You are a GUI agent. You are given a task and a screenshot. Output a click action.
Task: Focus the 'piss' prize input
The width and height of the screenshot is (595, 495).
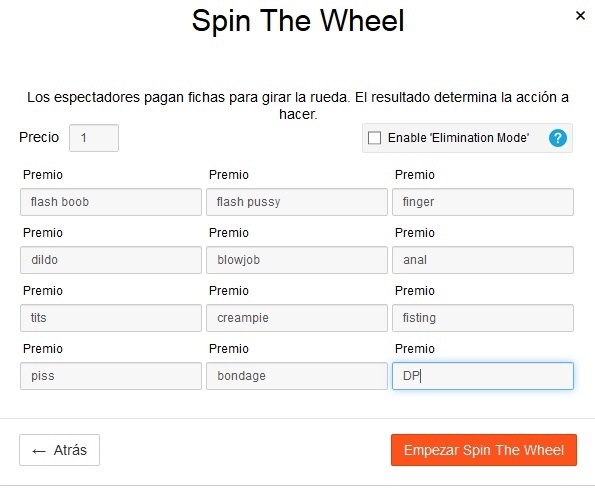click(x=111, y=376)
